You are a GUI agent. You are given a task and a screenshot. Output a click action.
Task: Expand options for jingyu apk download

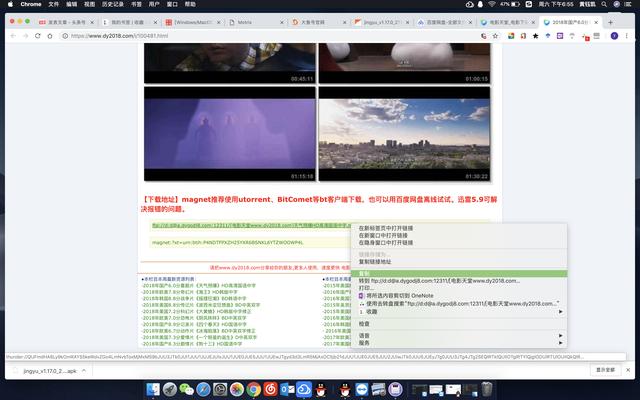[84, 371]
